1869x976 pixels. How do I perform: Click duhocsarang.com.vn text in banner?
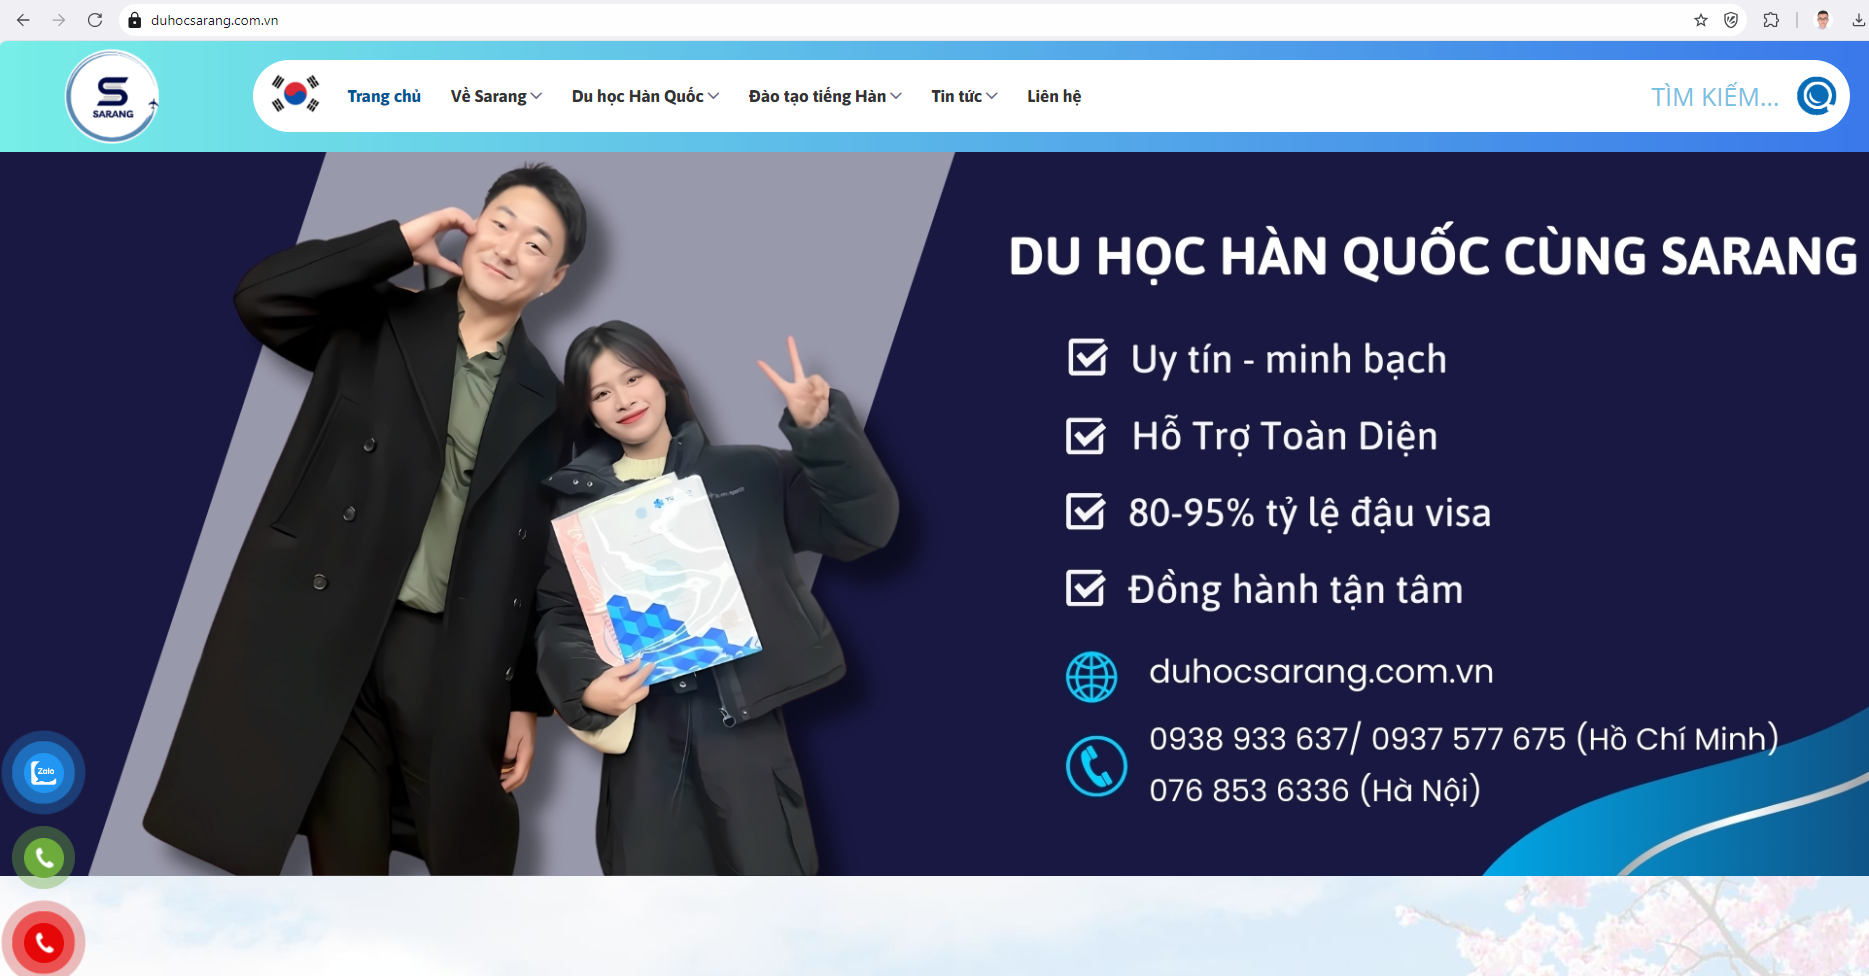(x=1321, y=671)
